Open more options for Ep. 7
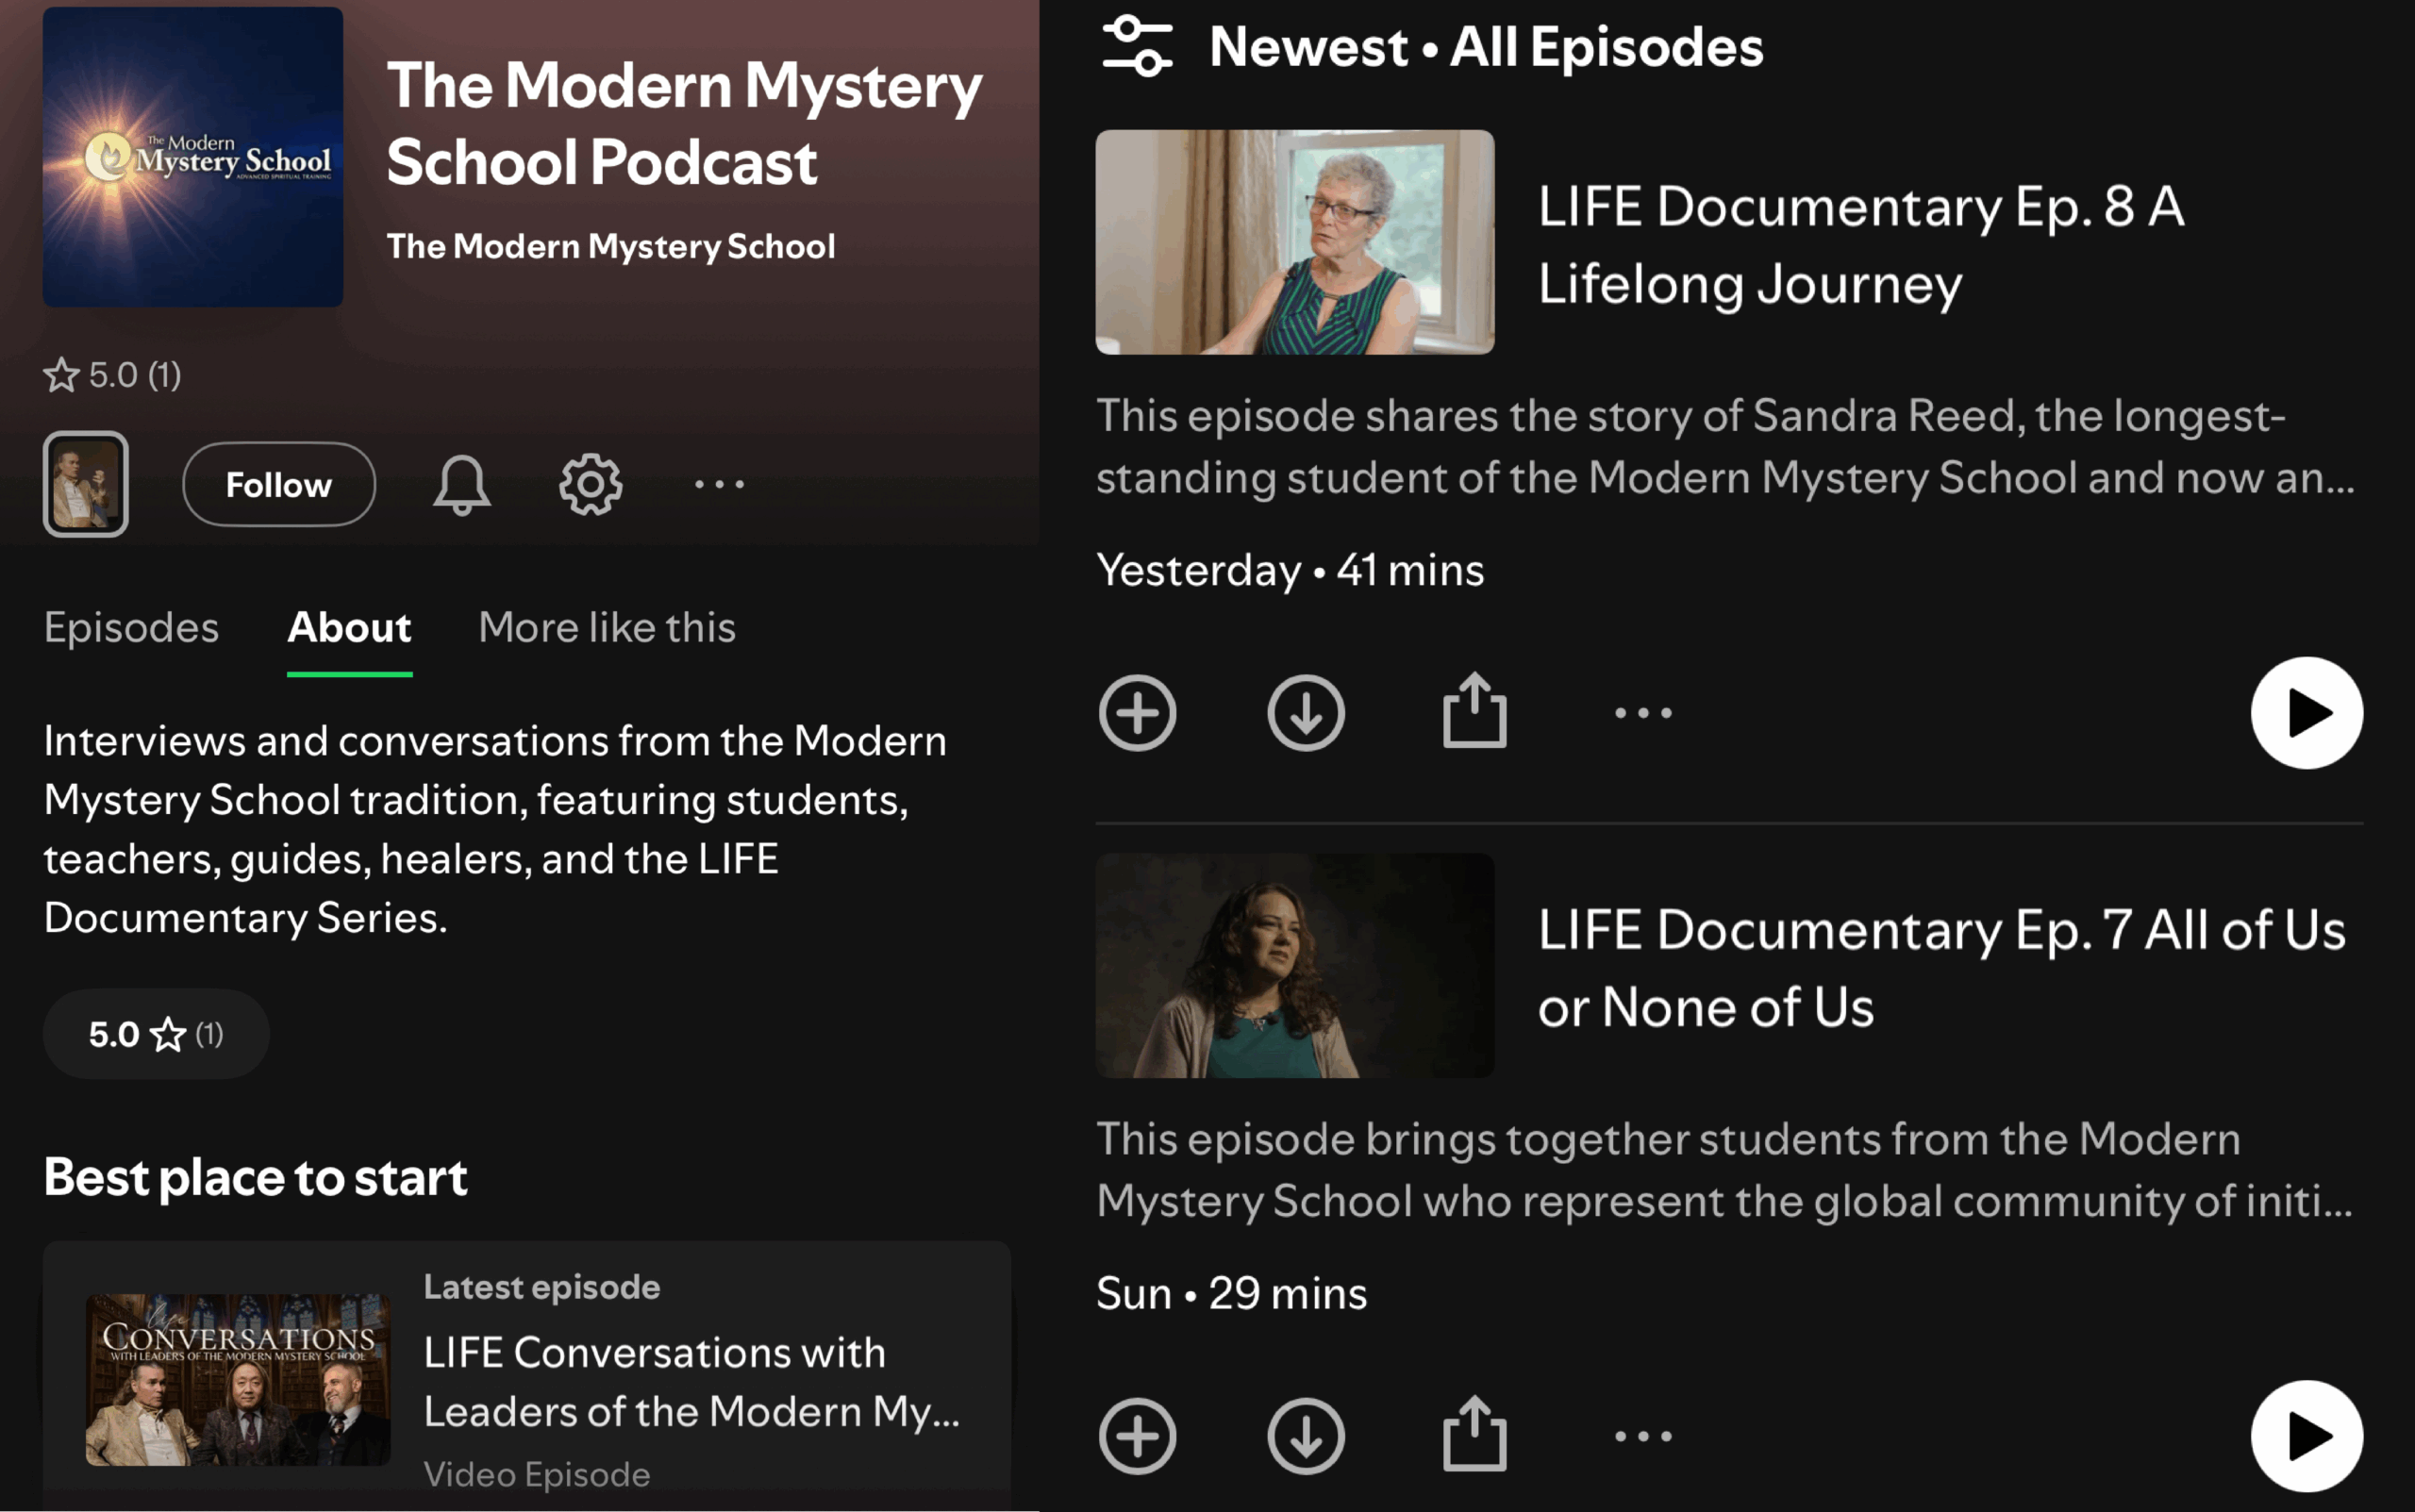Image resolution: width=2415 pixels, height=1512 pixels. point(1643,1436)
